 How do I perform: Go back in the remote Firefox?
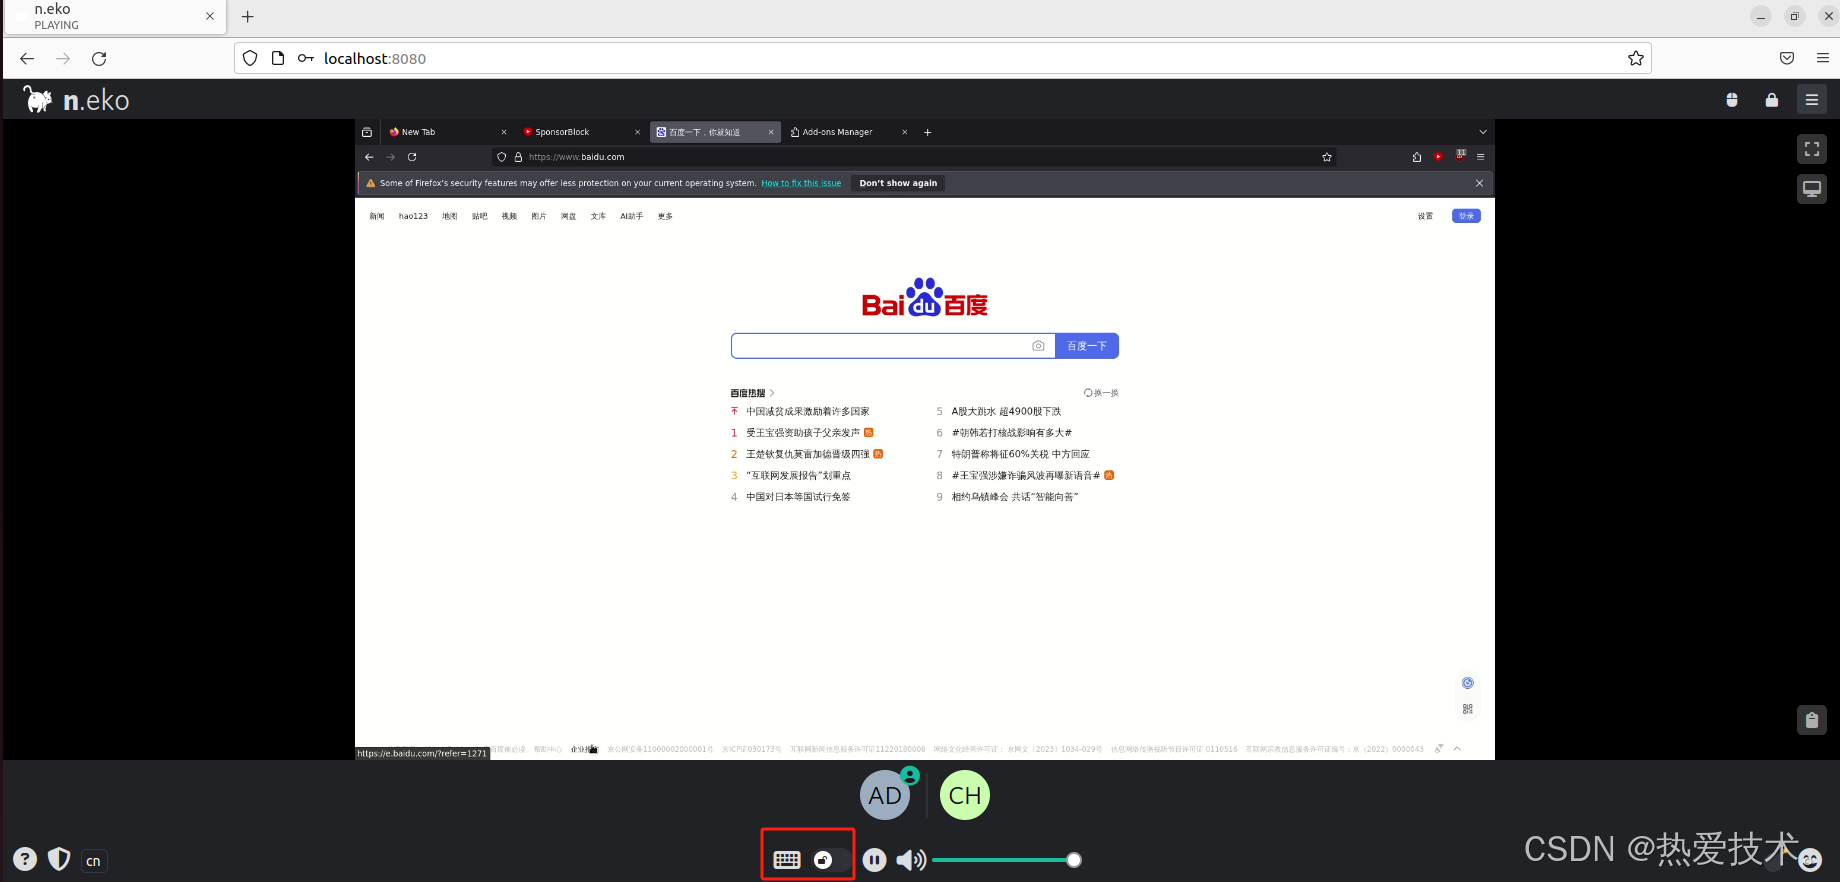point(369,157)
